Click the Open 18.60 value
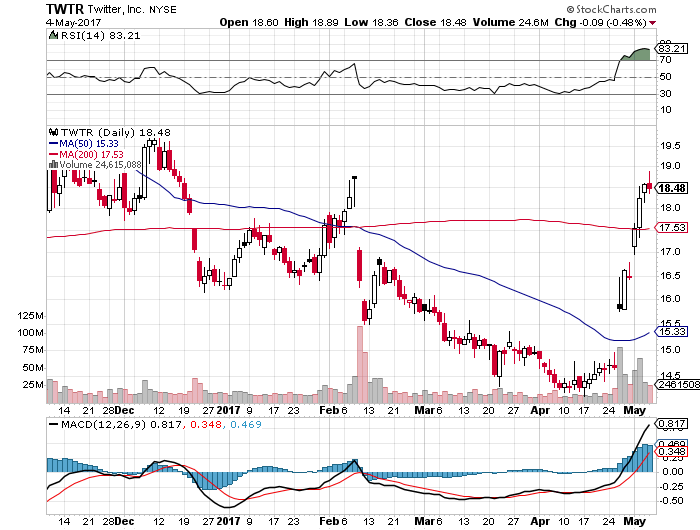The width and height of the screenshot is (700, 530). tap(249, 22)
